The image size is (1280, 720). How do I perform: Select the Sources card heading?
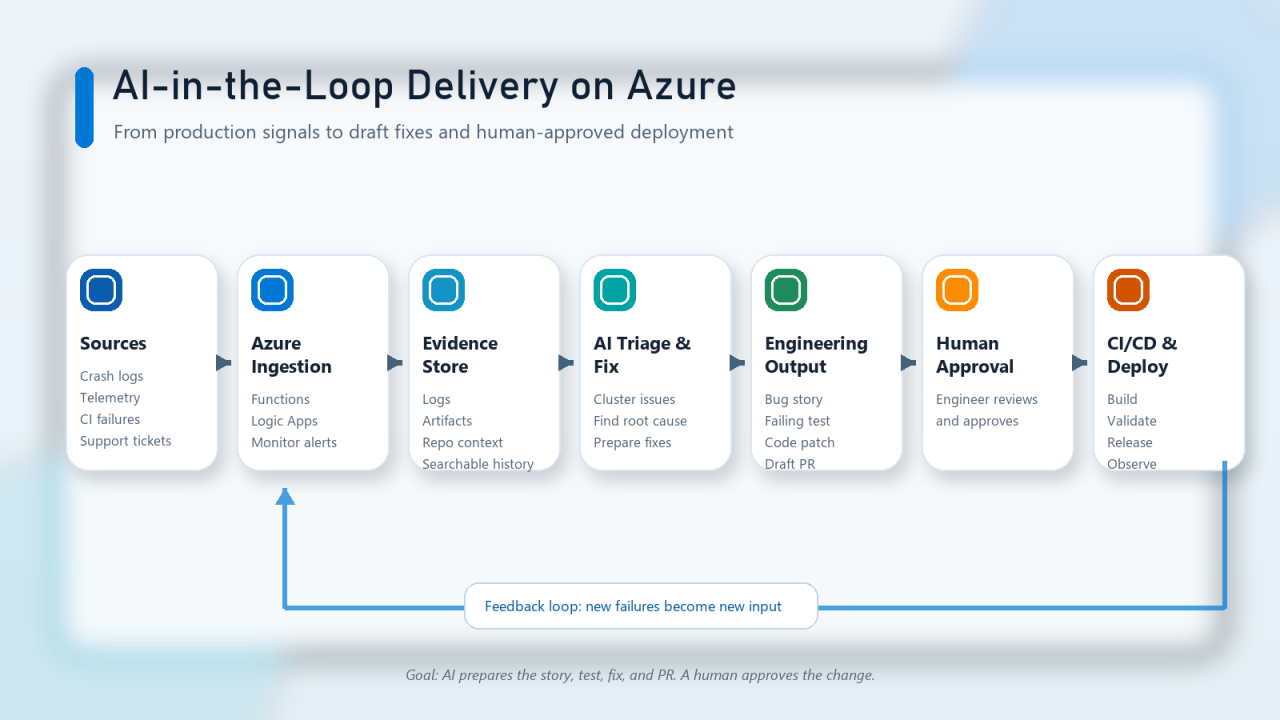[x=113, y=343]
